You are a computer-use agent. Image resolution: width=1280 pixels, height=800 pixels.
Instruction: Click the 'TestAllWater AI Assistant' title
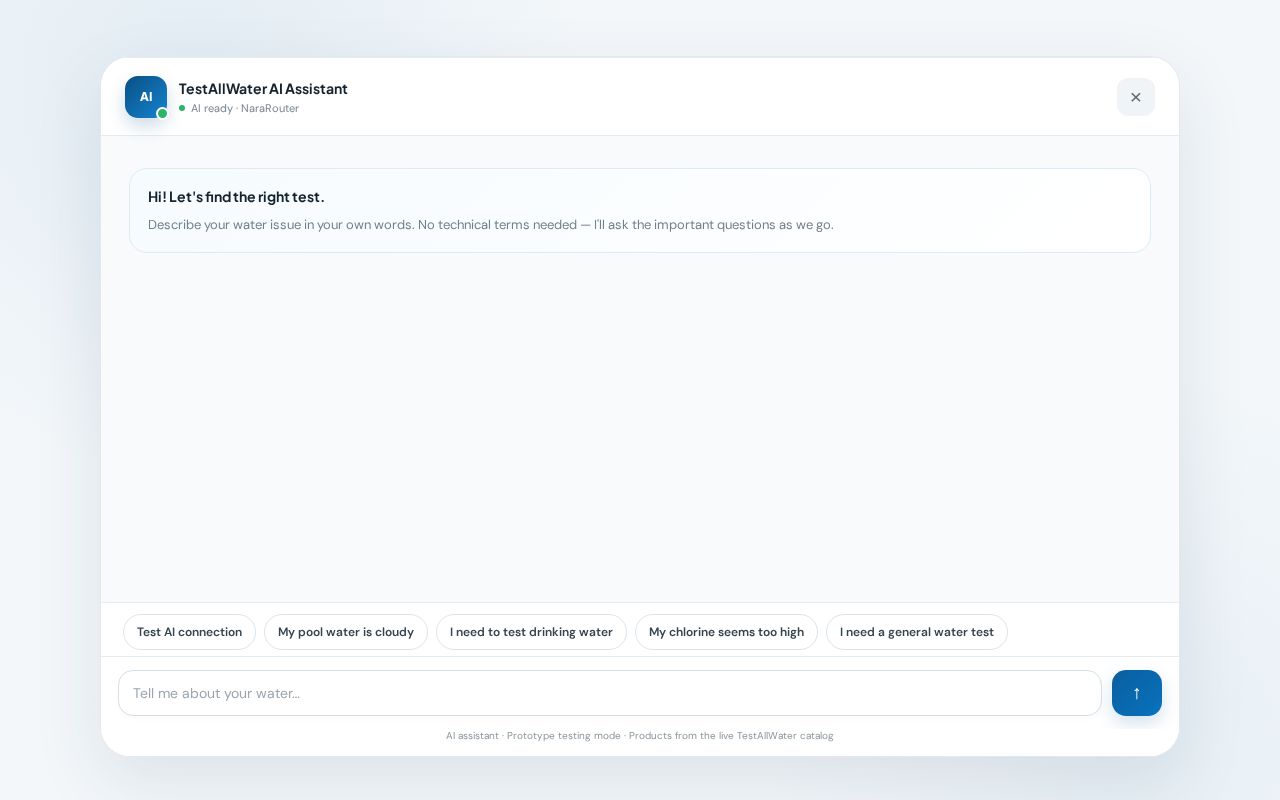(x=263, y=89)
